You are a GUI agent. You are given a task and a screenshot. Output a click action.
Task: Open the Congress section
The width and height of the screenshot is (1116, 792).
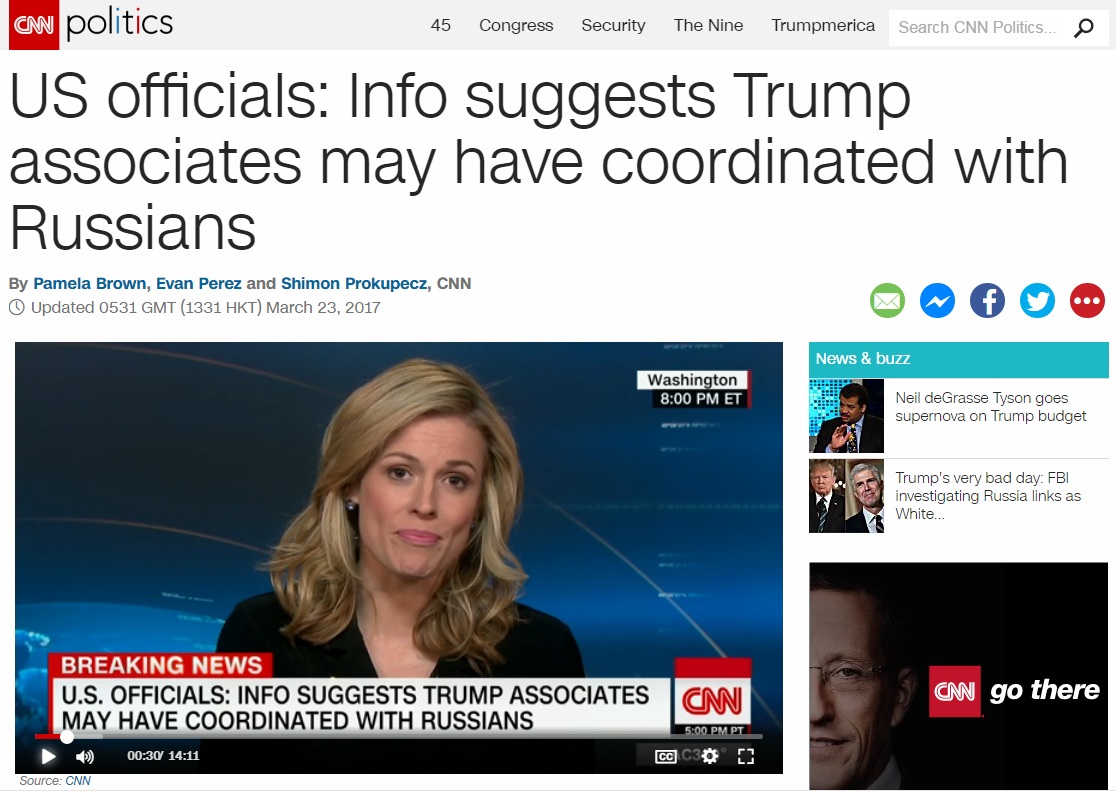tap(516, 26)
